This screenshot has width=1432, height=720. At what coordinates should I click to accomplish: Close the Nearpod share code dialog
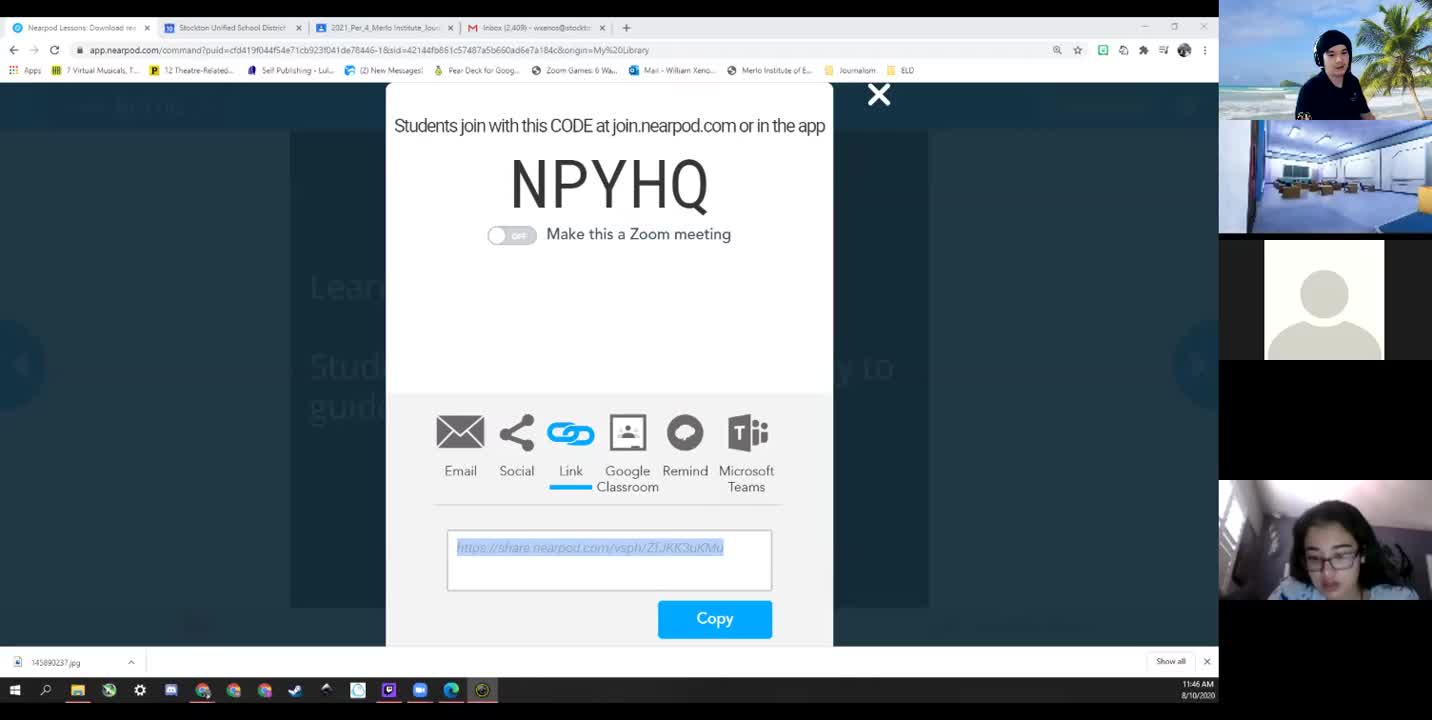point(878,95)
